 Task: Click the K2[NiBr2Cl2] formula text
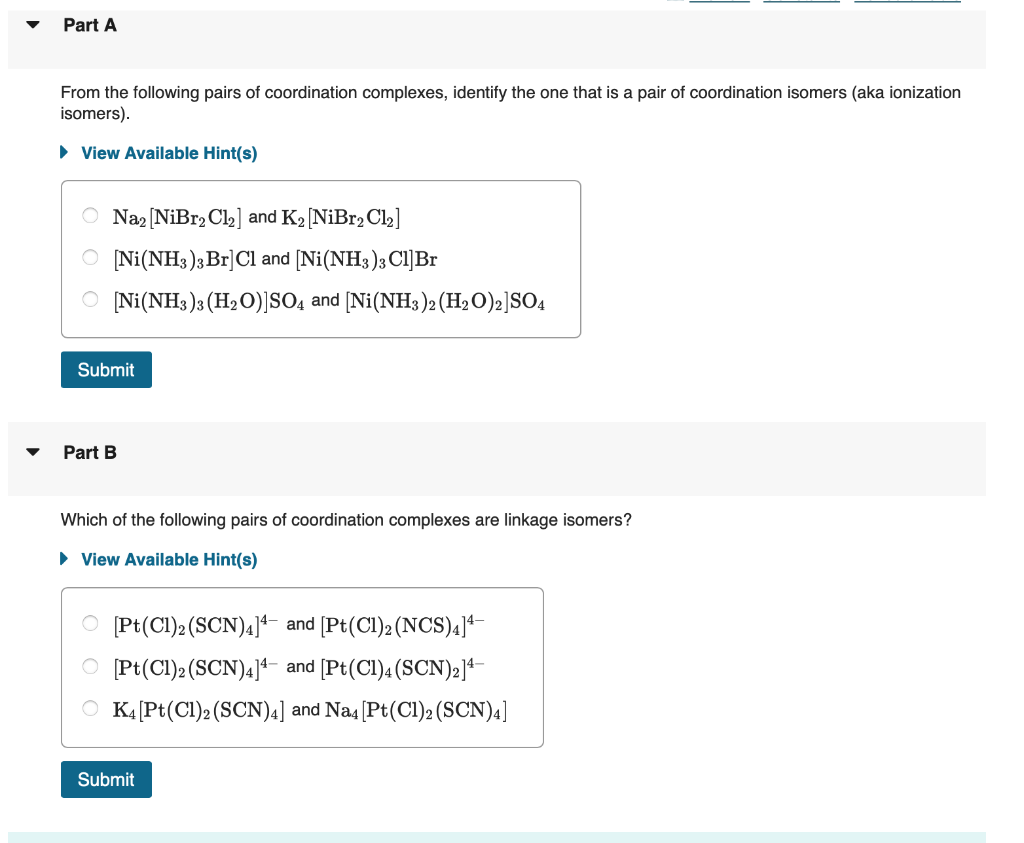pos(341,217)
